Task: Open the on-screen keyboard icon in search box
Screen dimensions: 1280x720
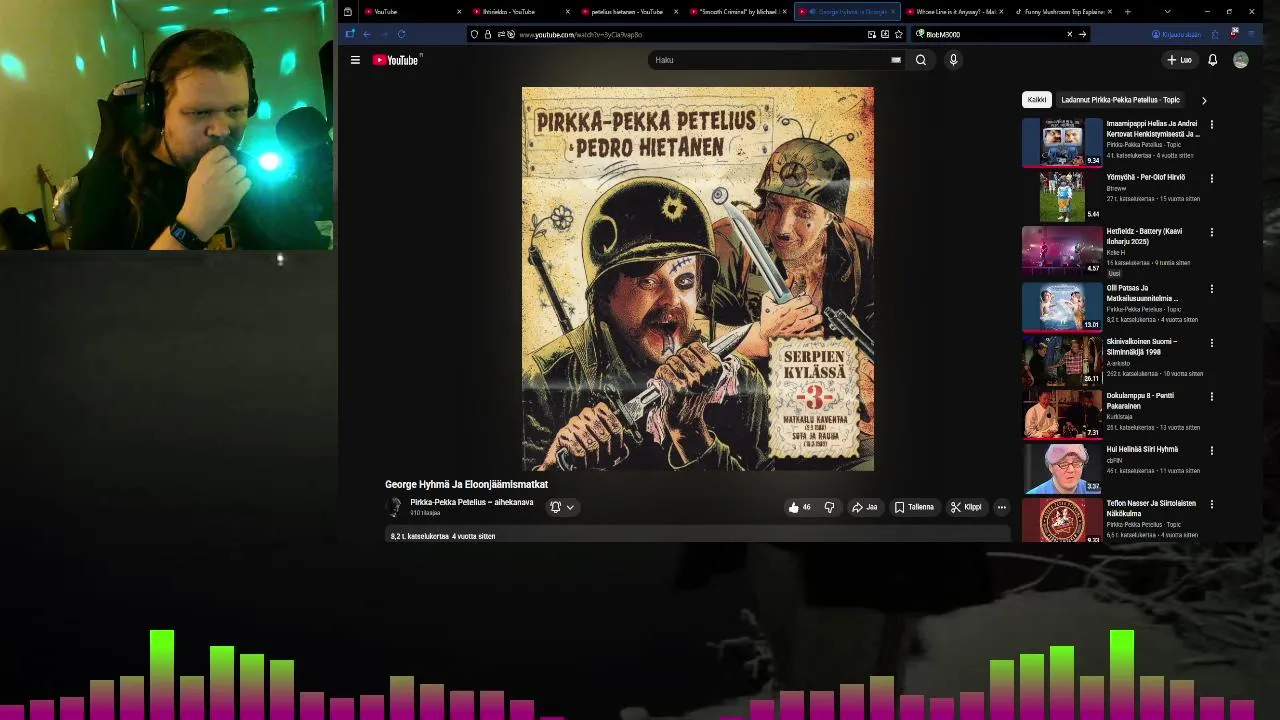Action: pos(896,60)
